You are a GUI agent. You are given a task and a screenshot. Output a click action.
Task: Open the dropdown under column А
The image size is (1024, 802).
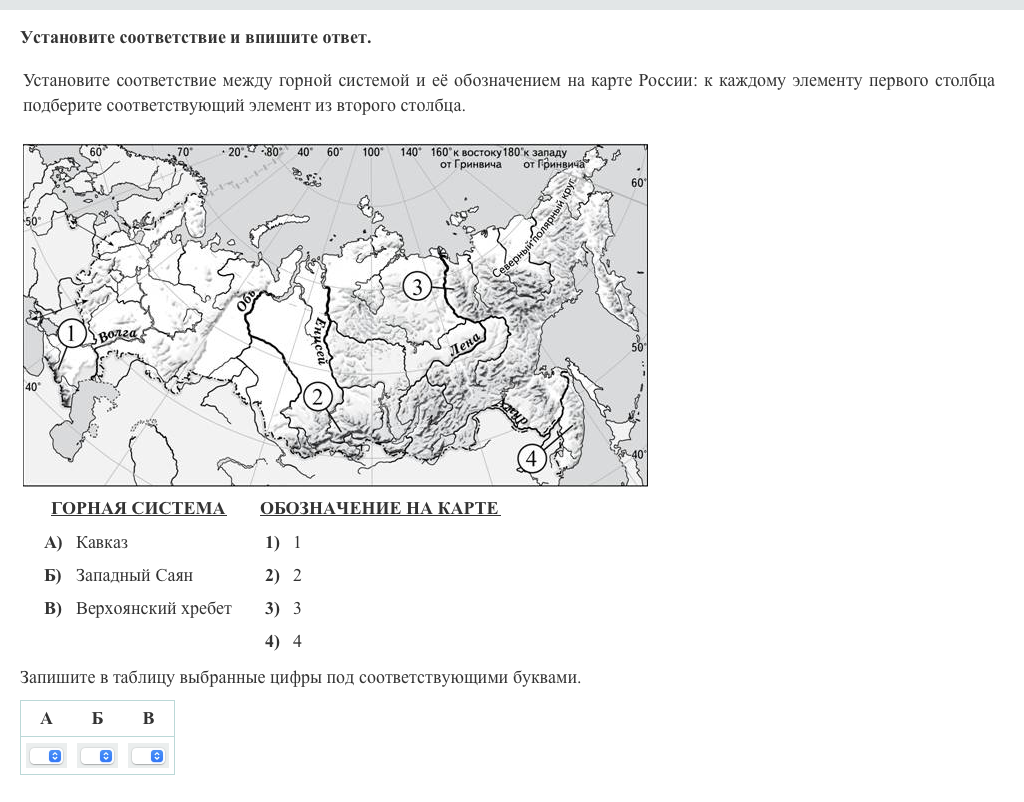tap(46, 756)
